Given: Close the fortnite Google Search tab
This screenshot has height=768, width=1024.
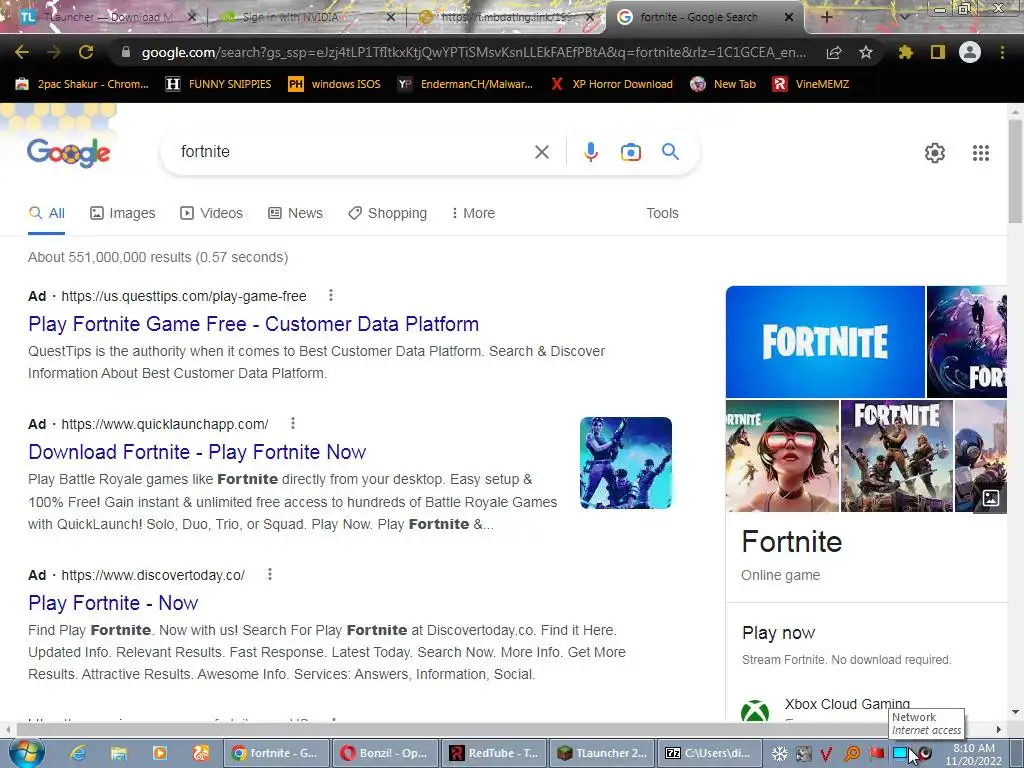Looking at the screenshot, I should point(789,18).
